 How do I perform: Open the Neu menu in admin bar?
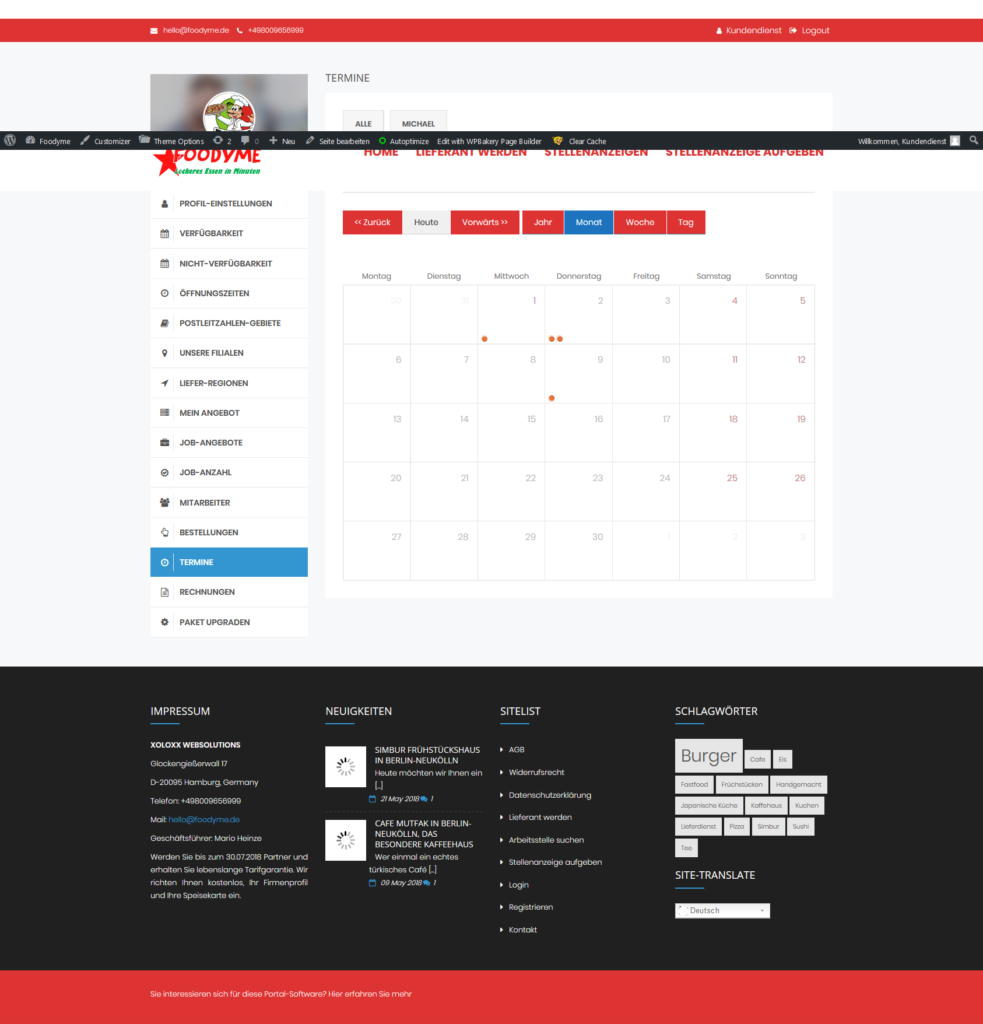[x=282, y=141]
